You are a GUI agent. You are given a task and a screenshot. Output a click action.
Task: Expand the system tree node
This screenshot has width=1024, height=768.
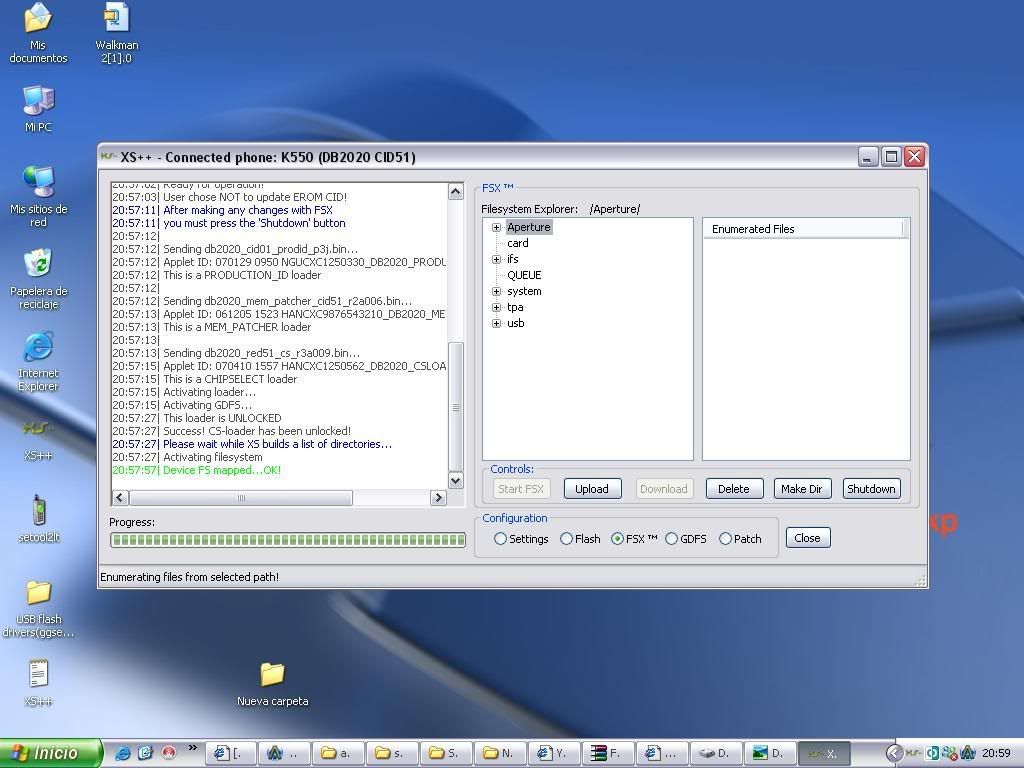pos(496,291)
